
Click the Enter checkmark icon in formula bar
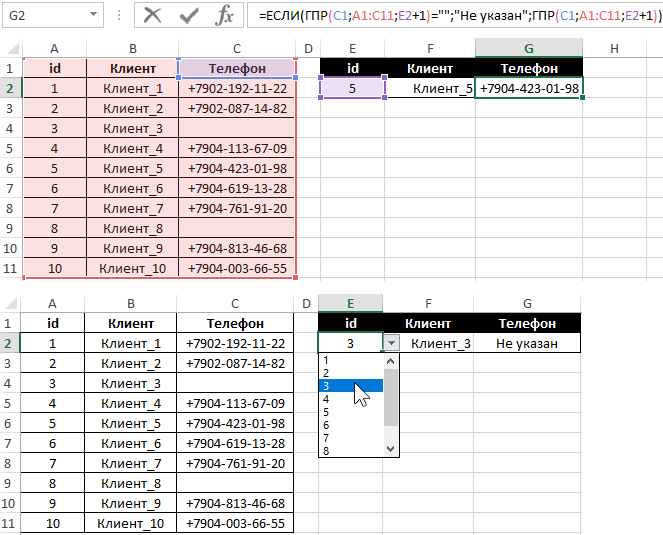pos(189,15)
